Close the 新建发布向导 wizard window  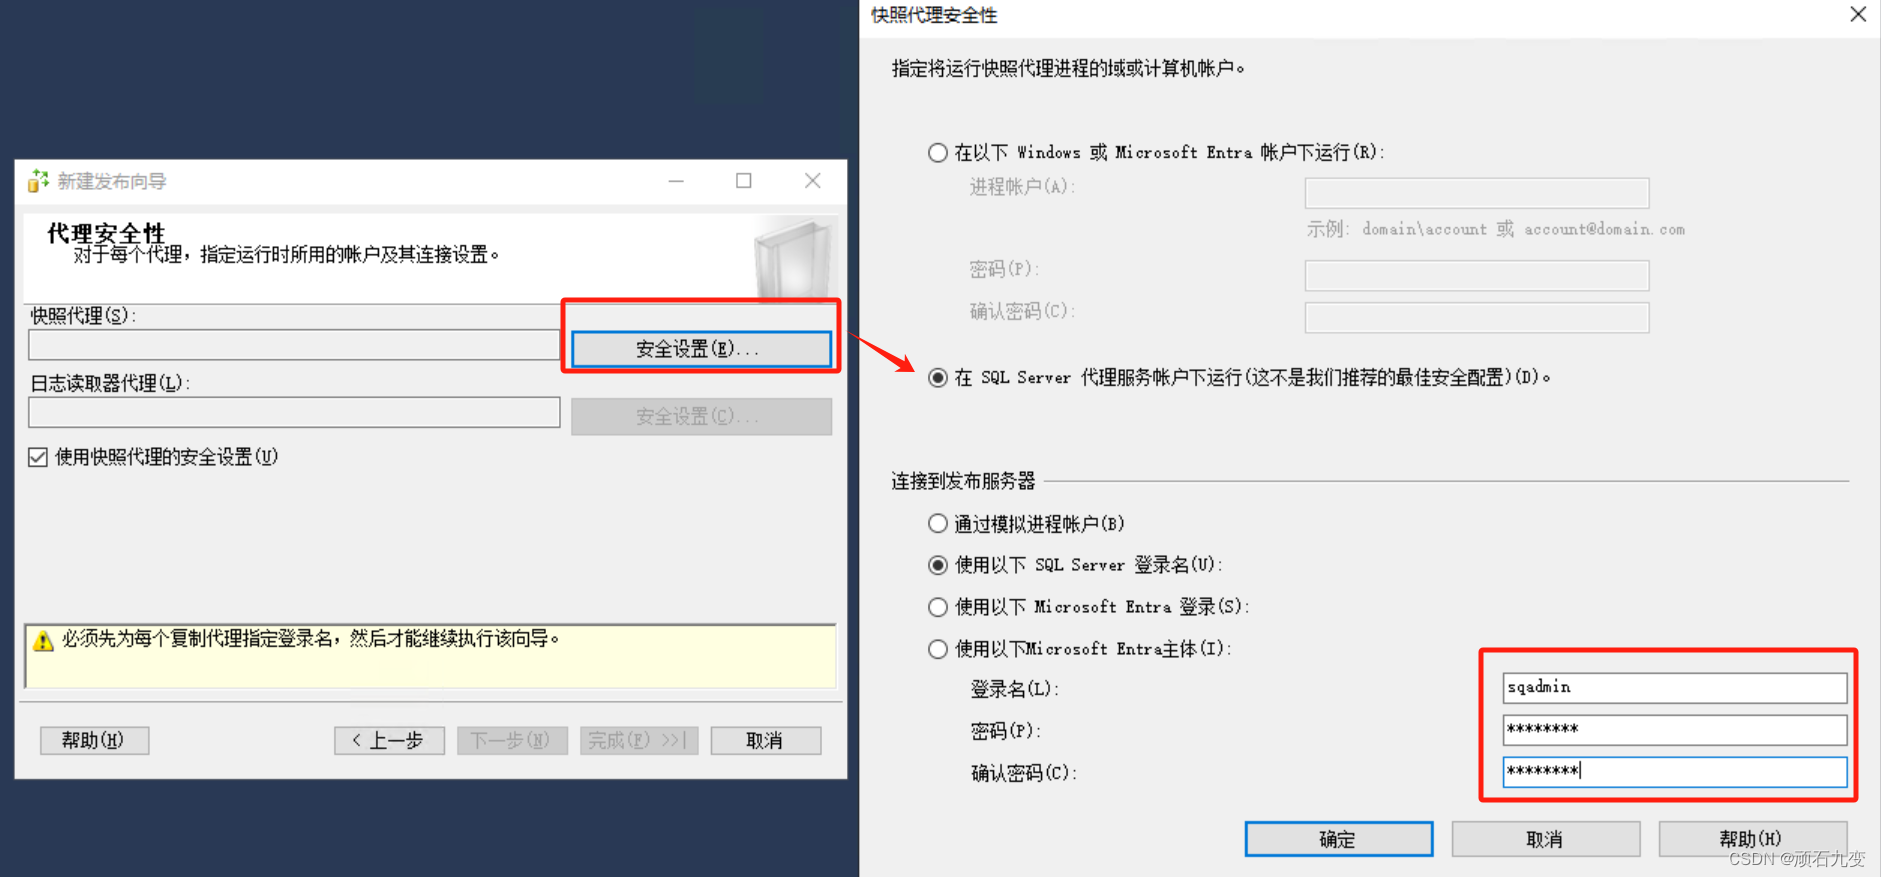point(813,181)
